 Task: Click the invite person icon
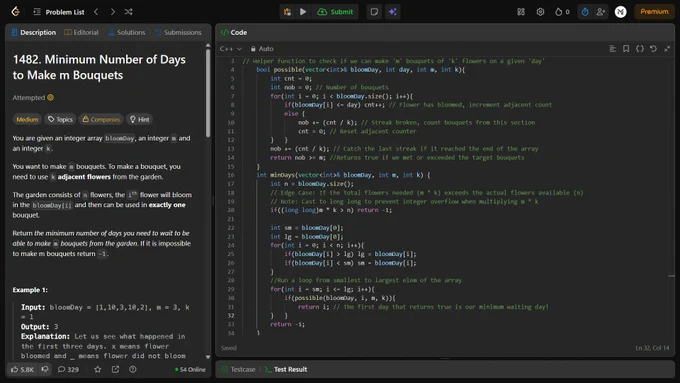[x=601, y=12]
